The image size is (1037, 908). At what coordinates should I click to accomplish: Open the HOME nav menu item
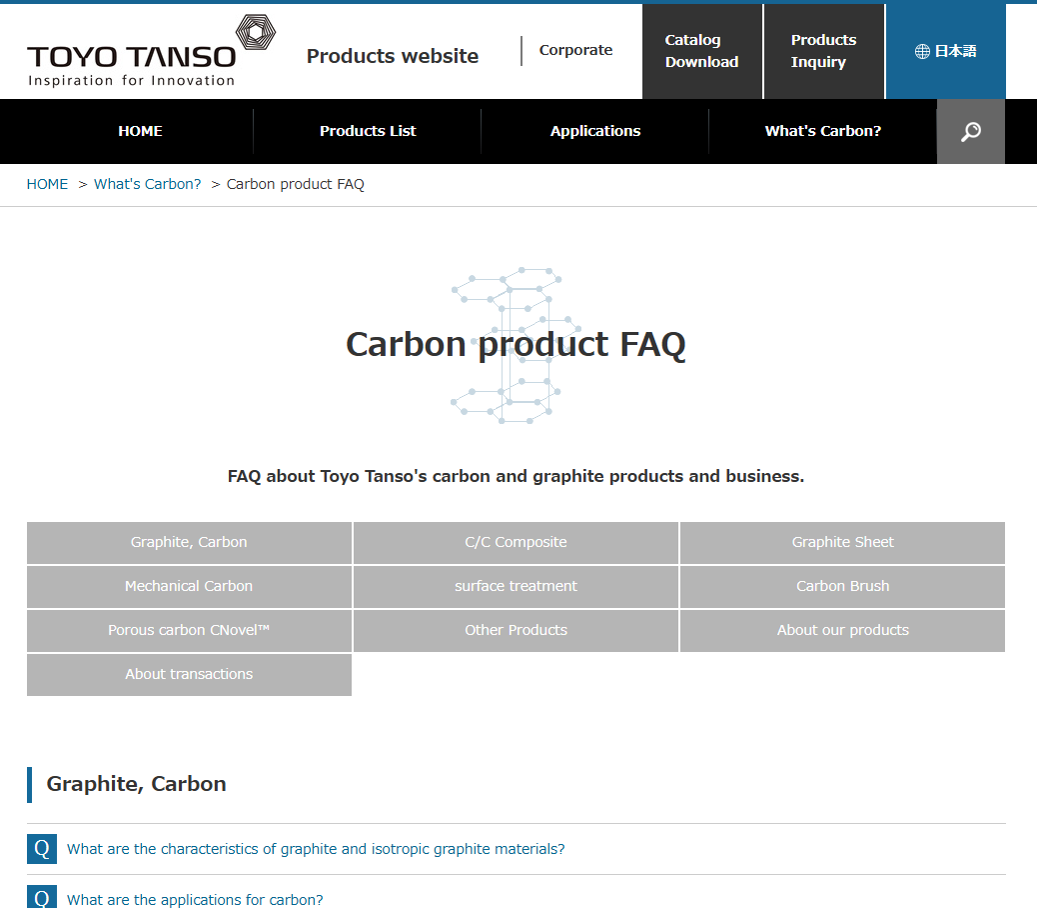pos(140,131)
